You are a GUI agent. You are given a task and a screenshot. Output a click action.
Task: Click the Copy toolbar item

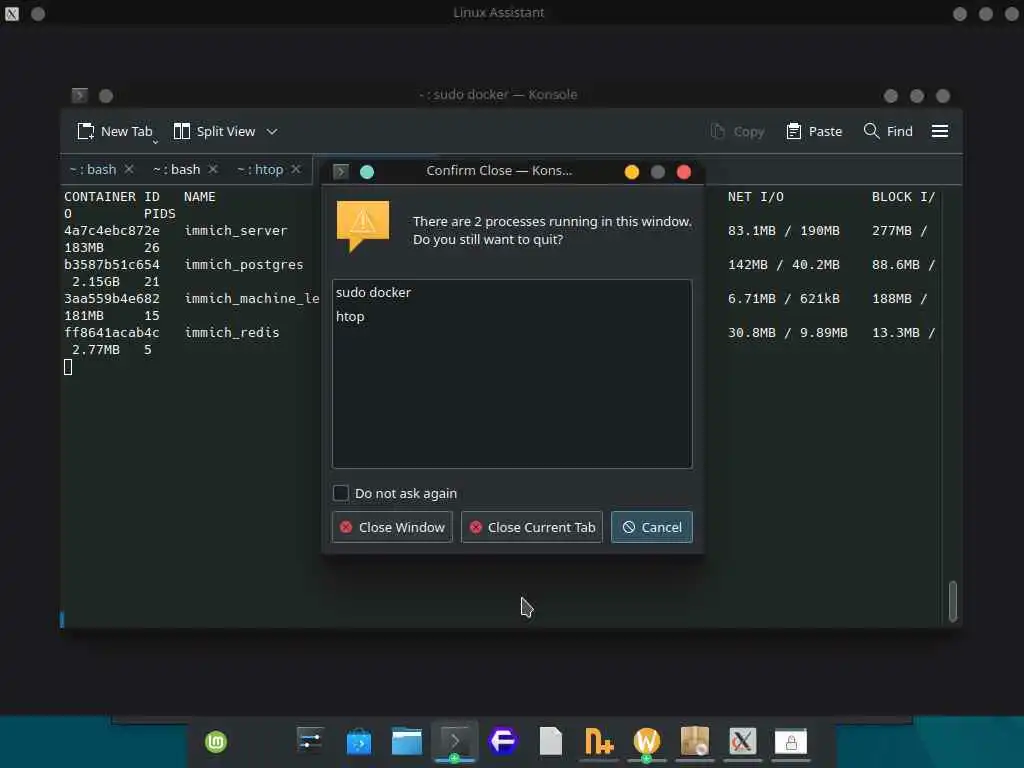737,131
